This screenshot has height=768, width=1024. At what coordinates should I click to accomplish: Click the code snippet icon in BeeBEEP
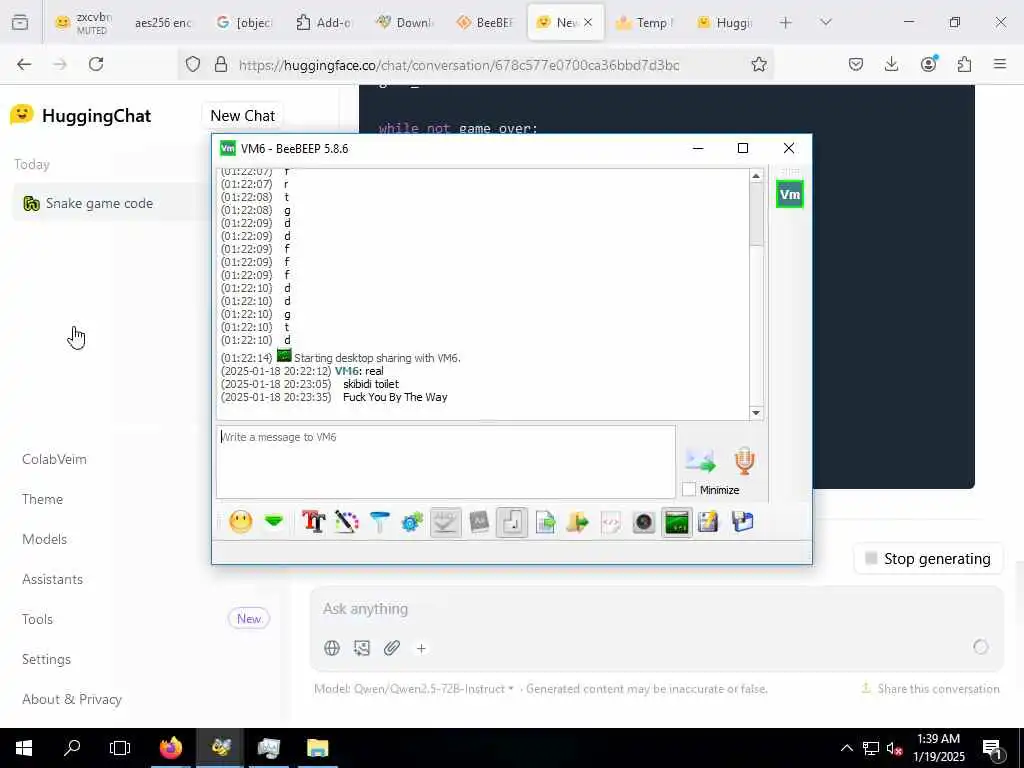click(x=611, y=522)
